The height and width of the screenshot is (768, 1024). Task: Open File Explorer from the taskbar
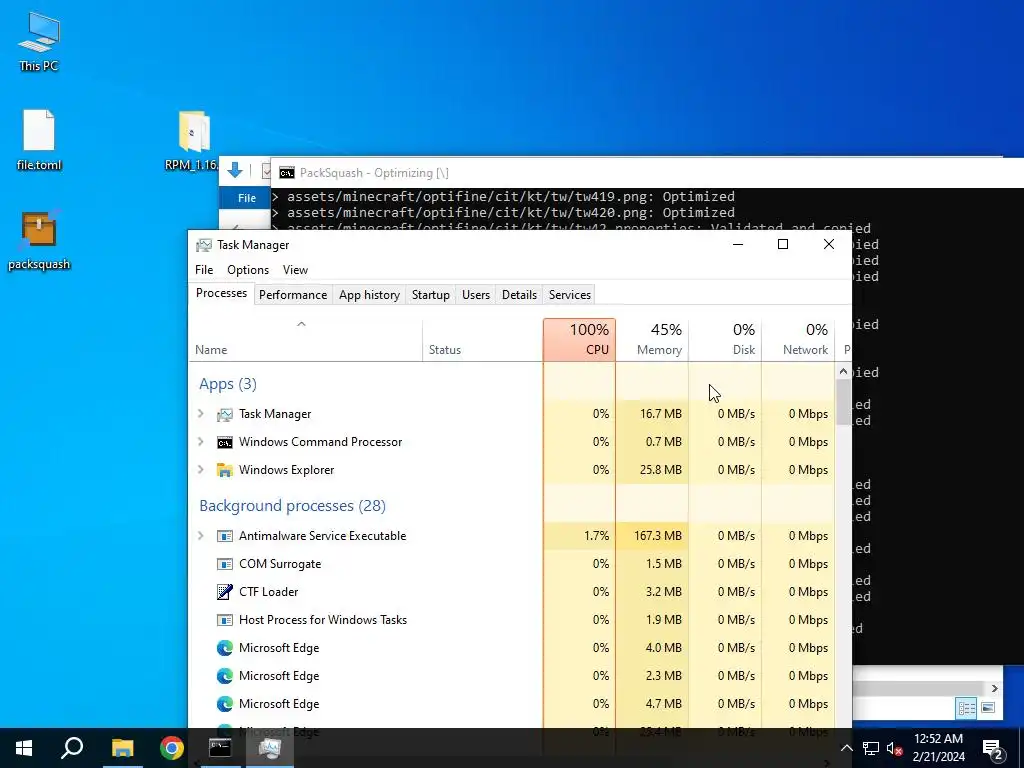(122, 748)
